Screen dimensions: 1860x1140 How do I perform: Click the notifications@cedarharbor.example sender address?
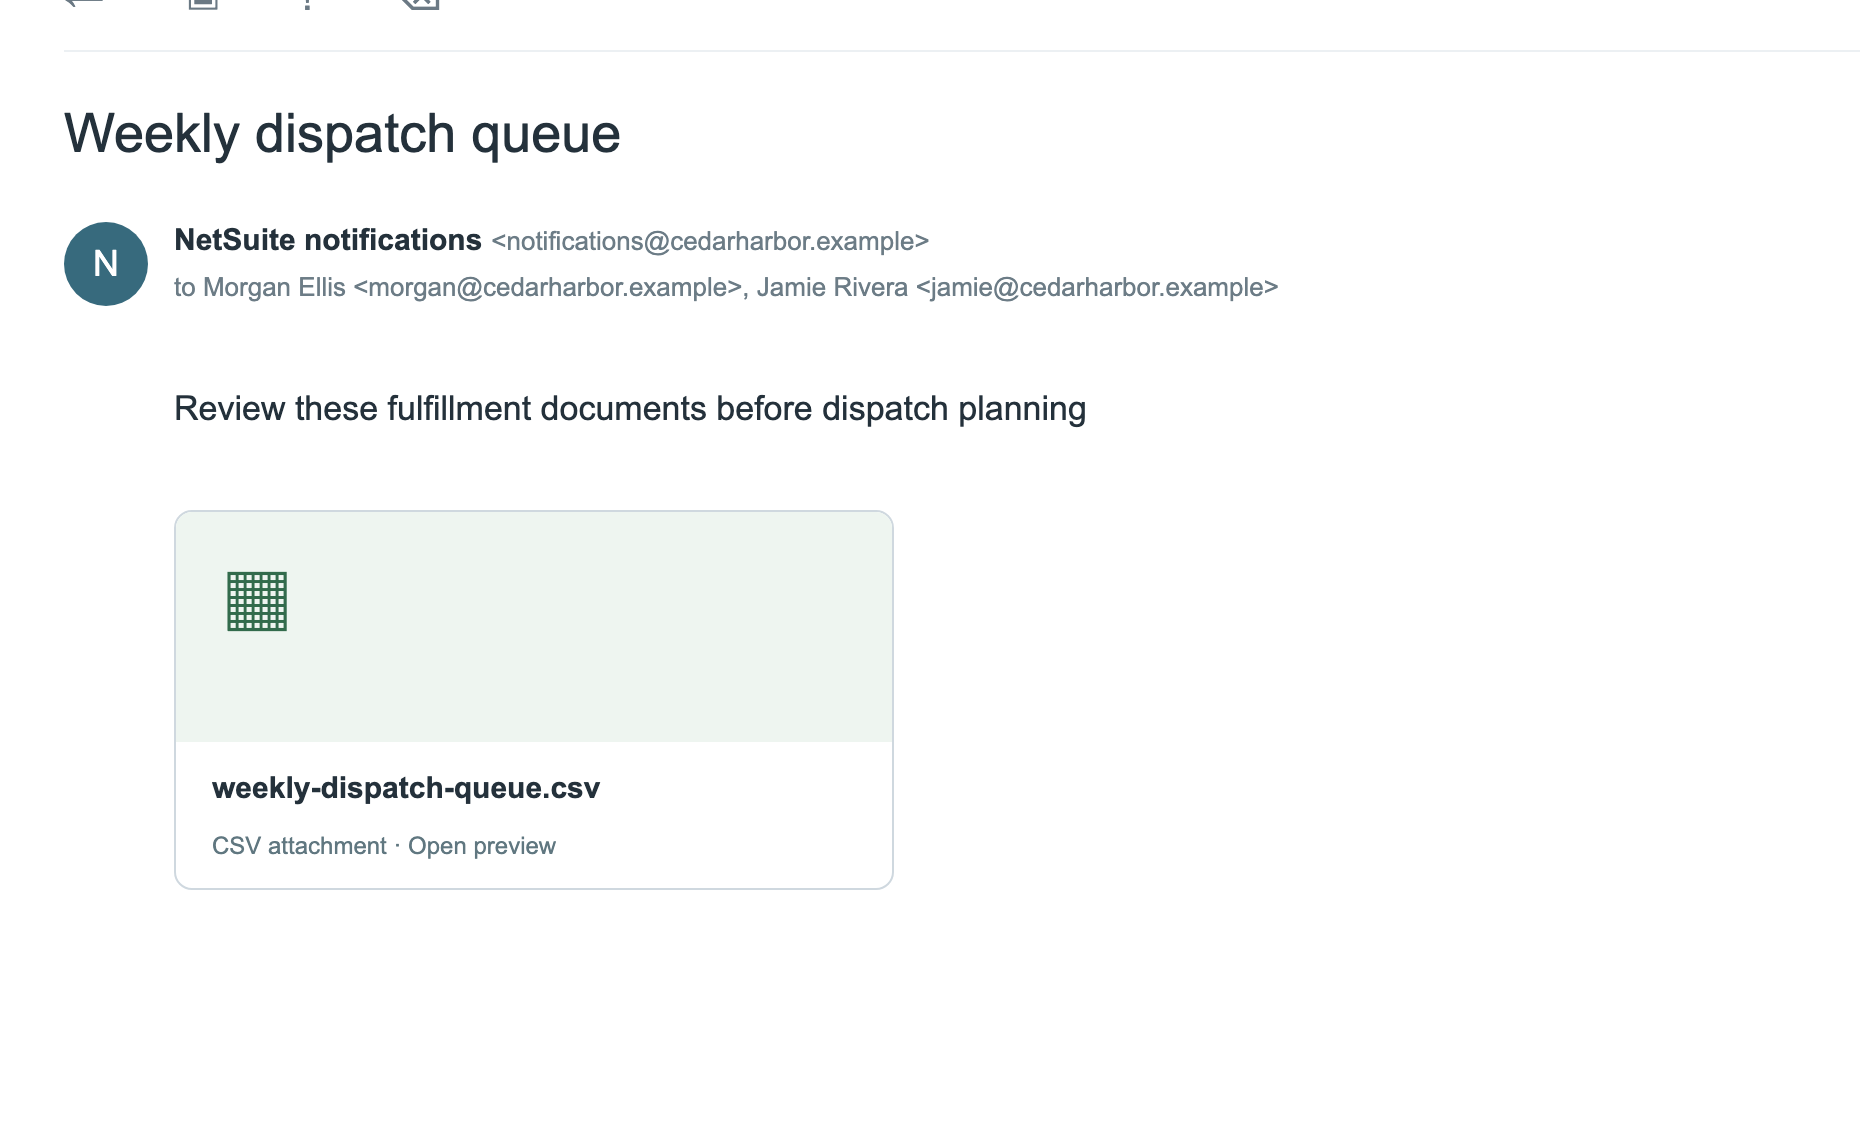[710, 241]
